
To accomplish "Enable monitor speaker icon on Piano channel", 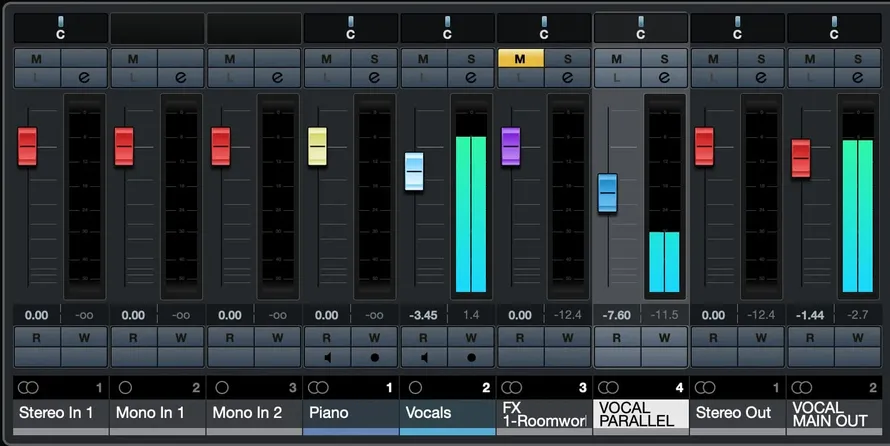I will [328, 357].
